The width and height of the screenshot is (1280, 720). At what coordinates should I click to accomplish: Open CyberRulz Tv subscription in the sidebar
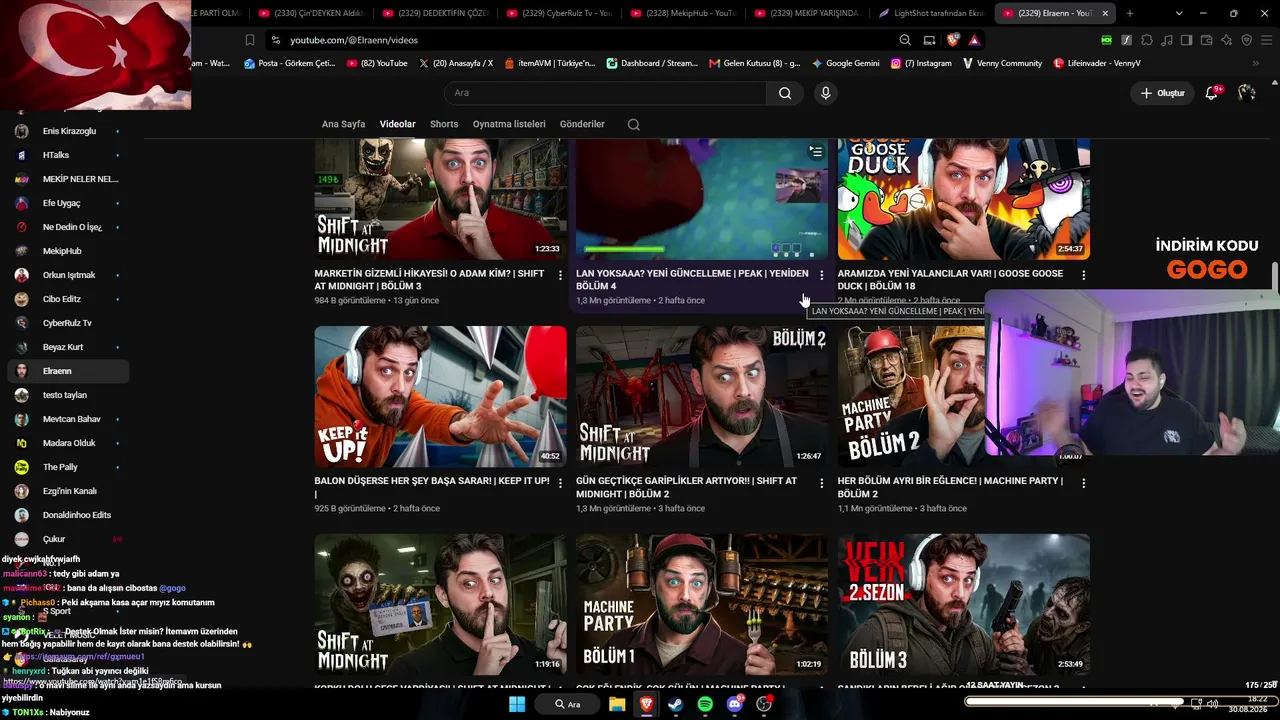68,323
